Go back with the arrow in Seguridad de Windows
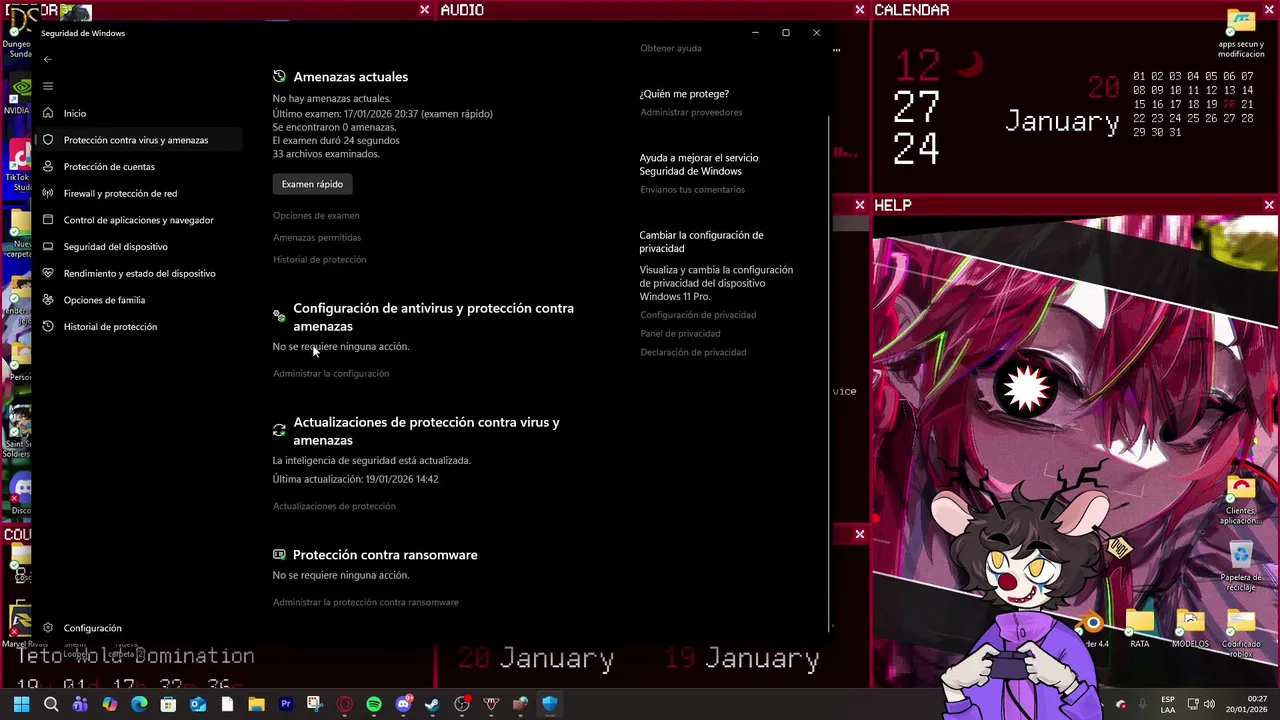This screenshot has height=720, width=1280. tap(47, 59)
